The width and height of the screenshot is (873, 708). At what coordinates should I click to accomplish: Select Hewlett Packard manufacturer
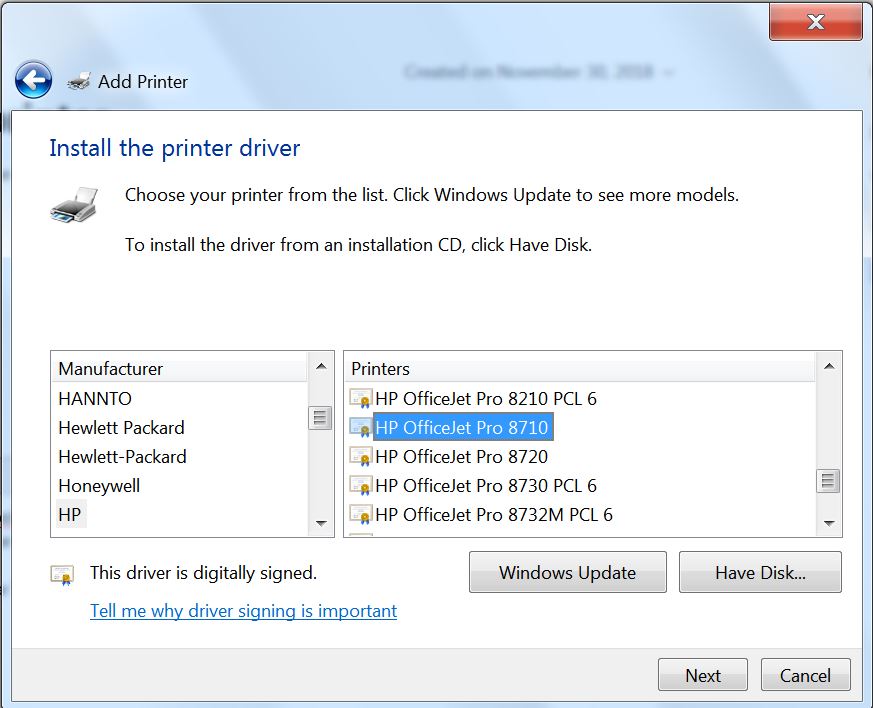pyautogui.click(x=121, y=427)
